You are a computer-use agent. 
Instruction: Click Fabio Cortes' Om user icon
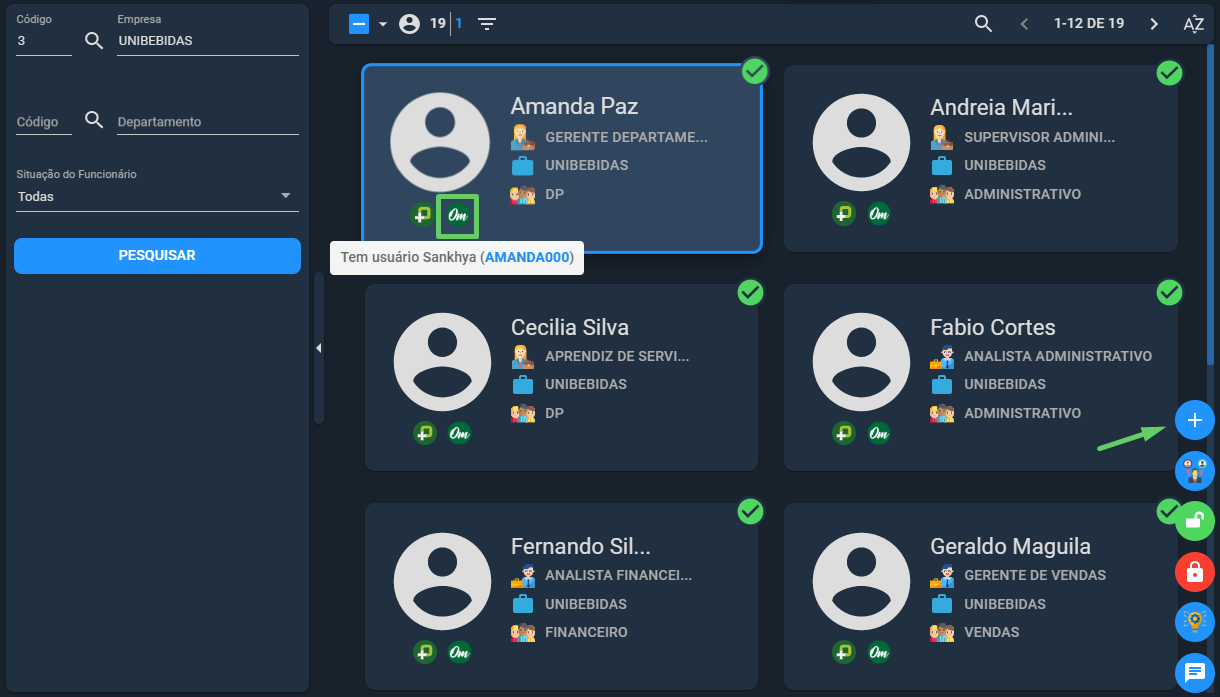pos(879,433)
